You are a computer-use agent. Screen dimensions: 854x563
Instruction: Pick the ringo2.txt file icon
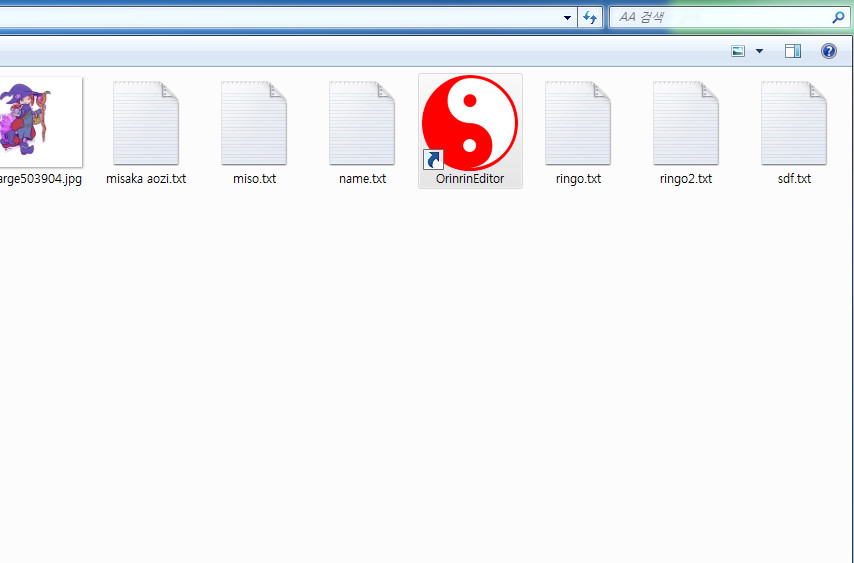(686, 123)
